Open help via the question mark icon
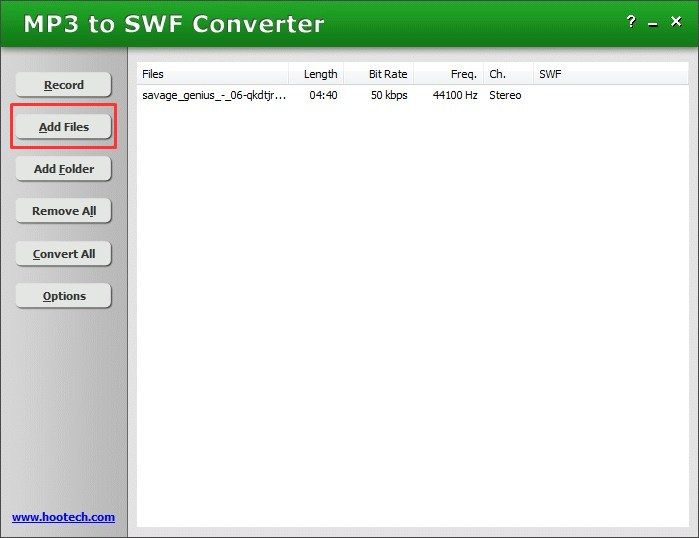This screenshot has width=699, height=538. [631, 21]
